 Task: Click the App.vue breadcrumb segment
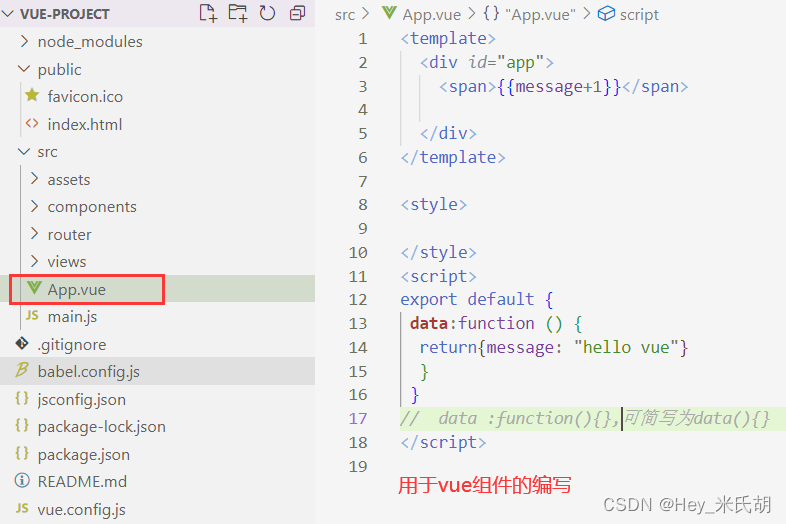pos(432,15)
